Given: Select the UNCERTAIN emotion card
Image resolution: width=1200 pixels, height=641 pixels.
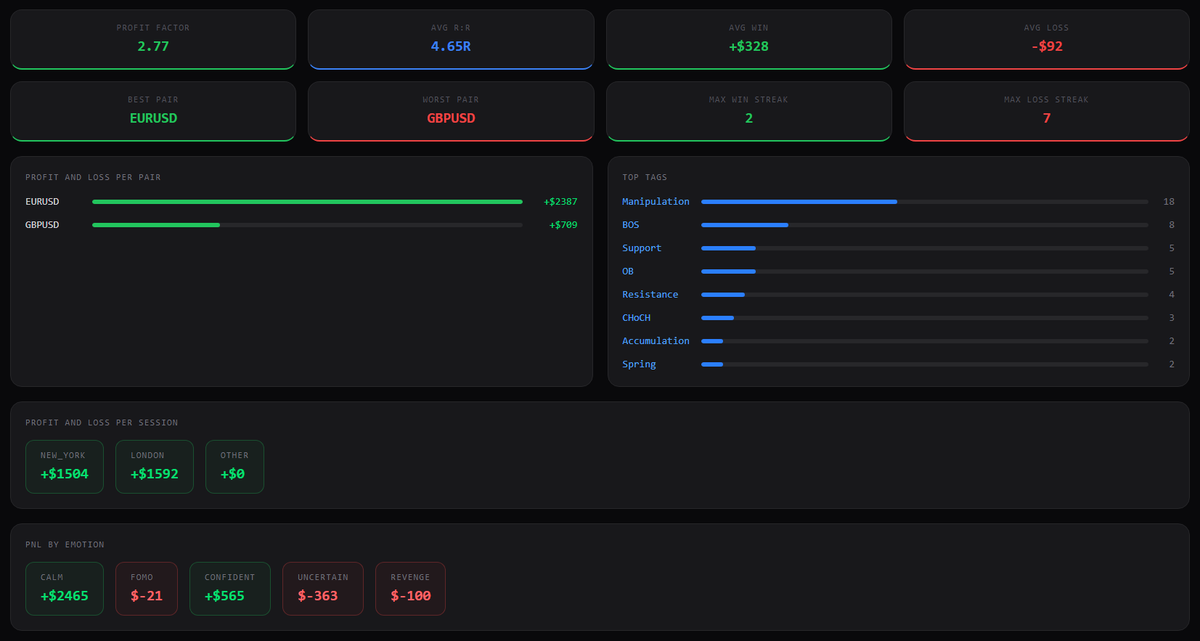Looking at the screenshot, I should coord(323,589).
